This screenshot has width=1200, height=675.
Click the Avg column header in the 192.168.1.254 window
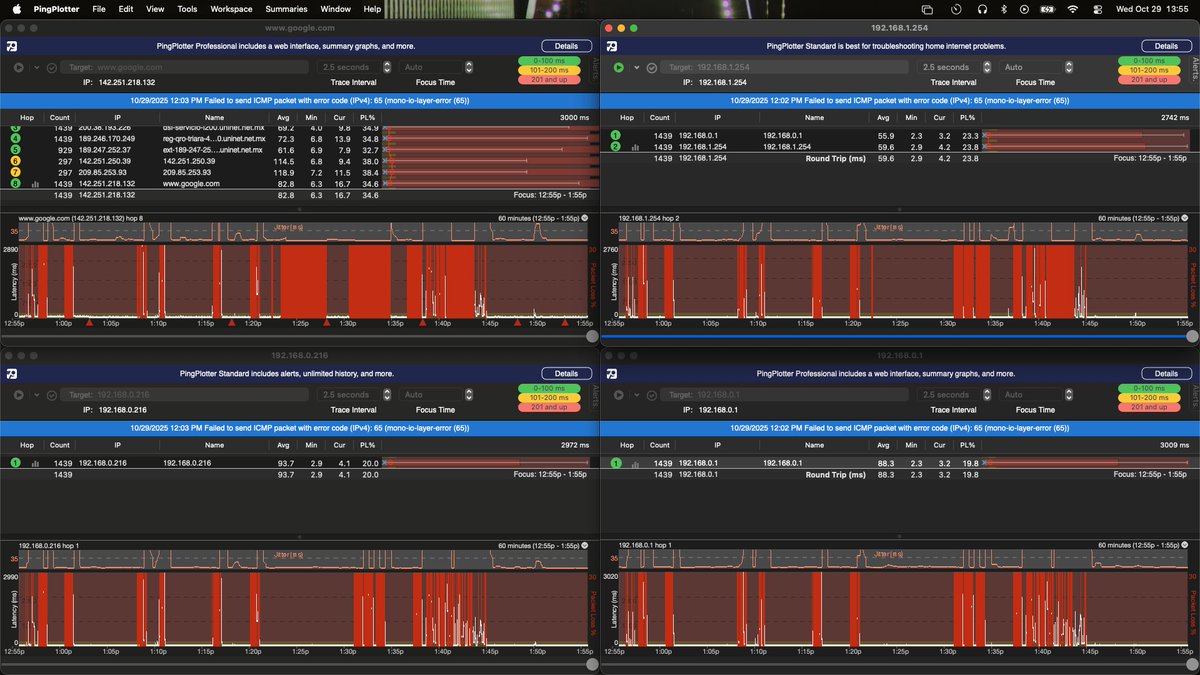(x=885, y=117)
